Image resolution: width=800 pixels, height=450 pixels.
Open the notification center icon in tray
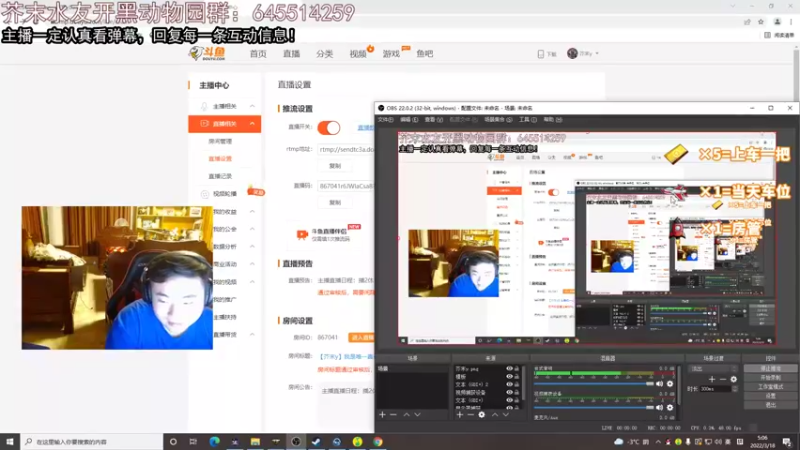(x=787, y=441)
